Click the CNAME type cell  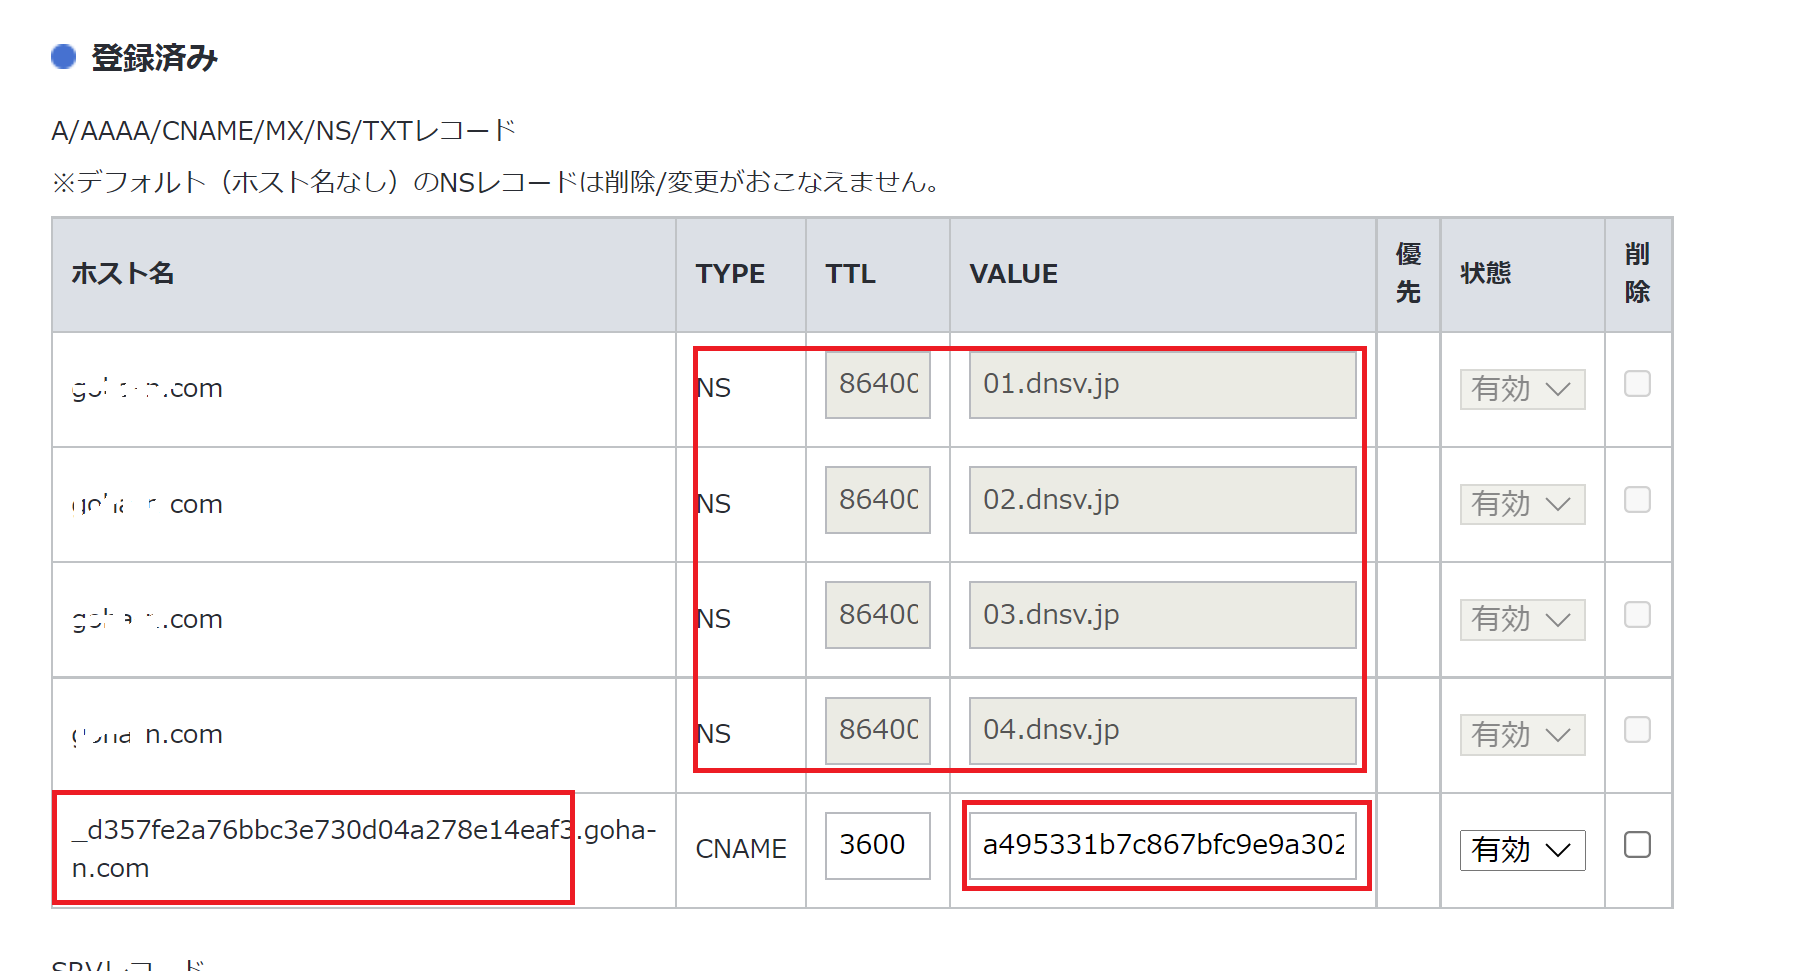click(x=741, y=849)
